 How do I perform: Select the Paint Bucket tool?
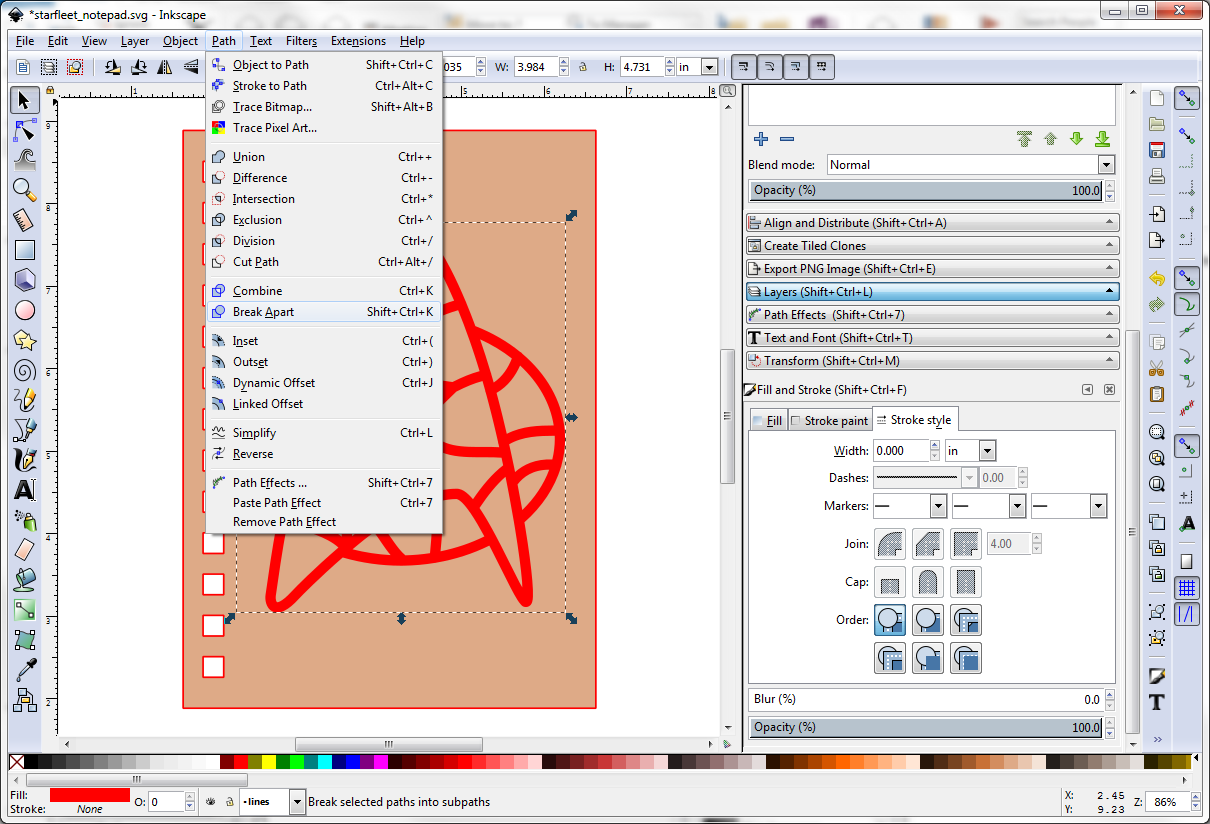point(25,580)
